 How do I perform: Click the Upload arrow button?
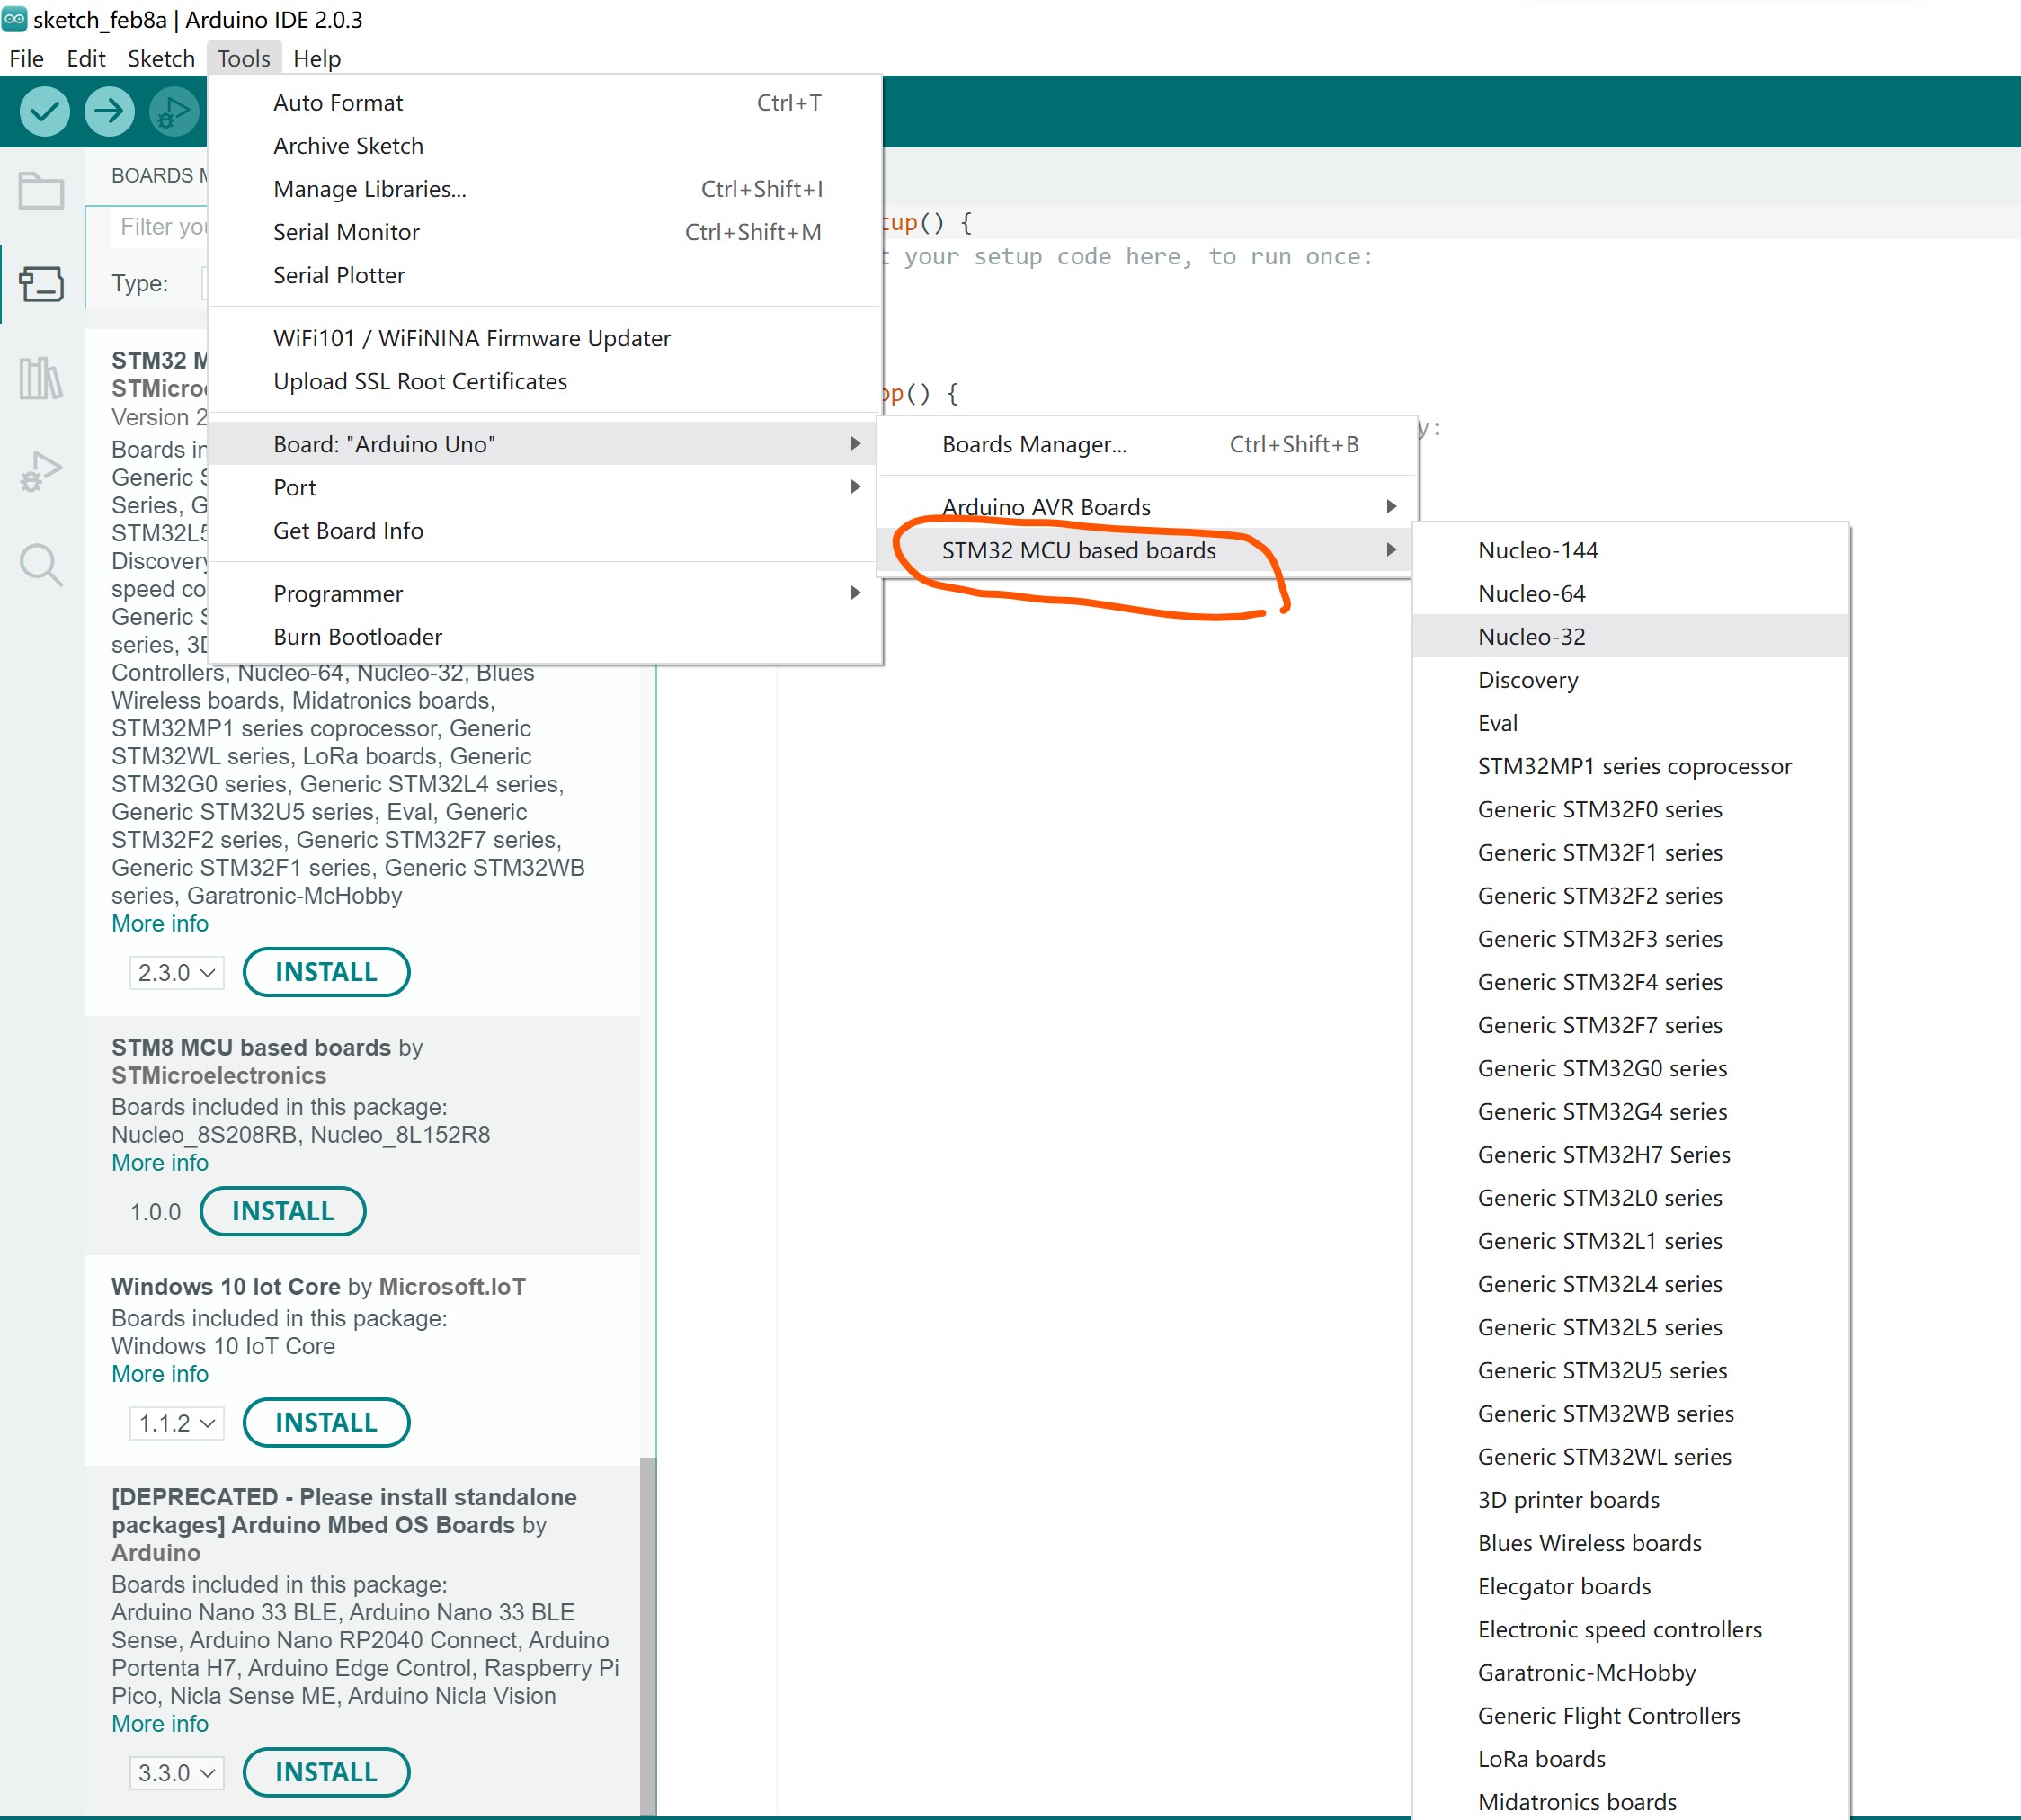pyautogui.click(x=109, y=112)
